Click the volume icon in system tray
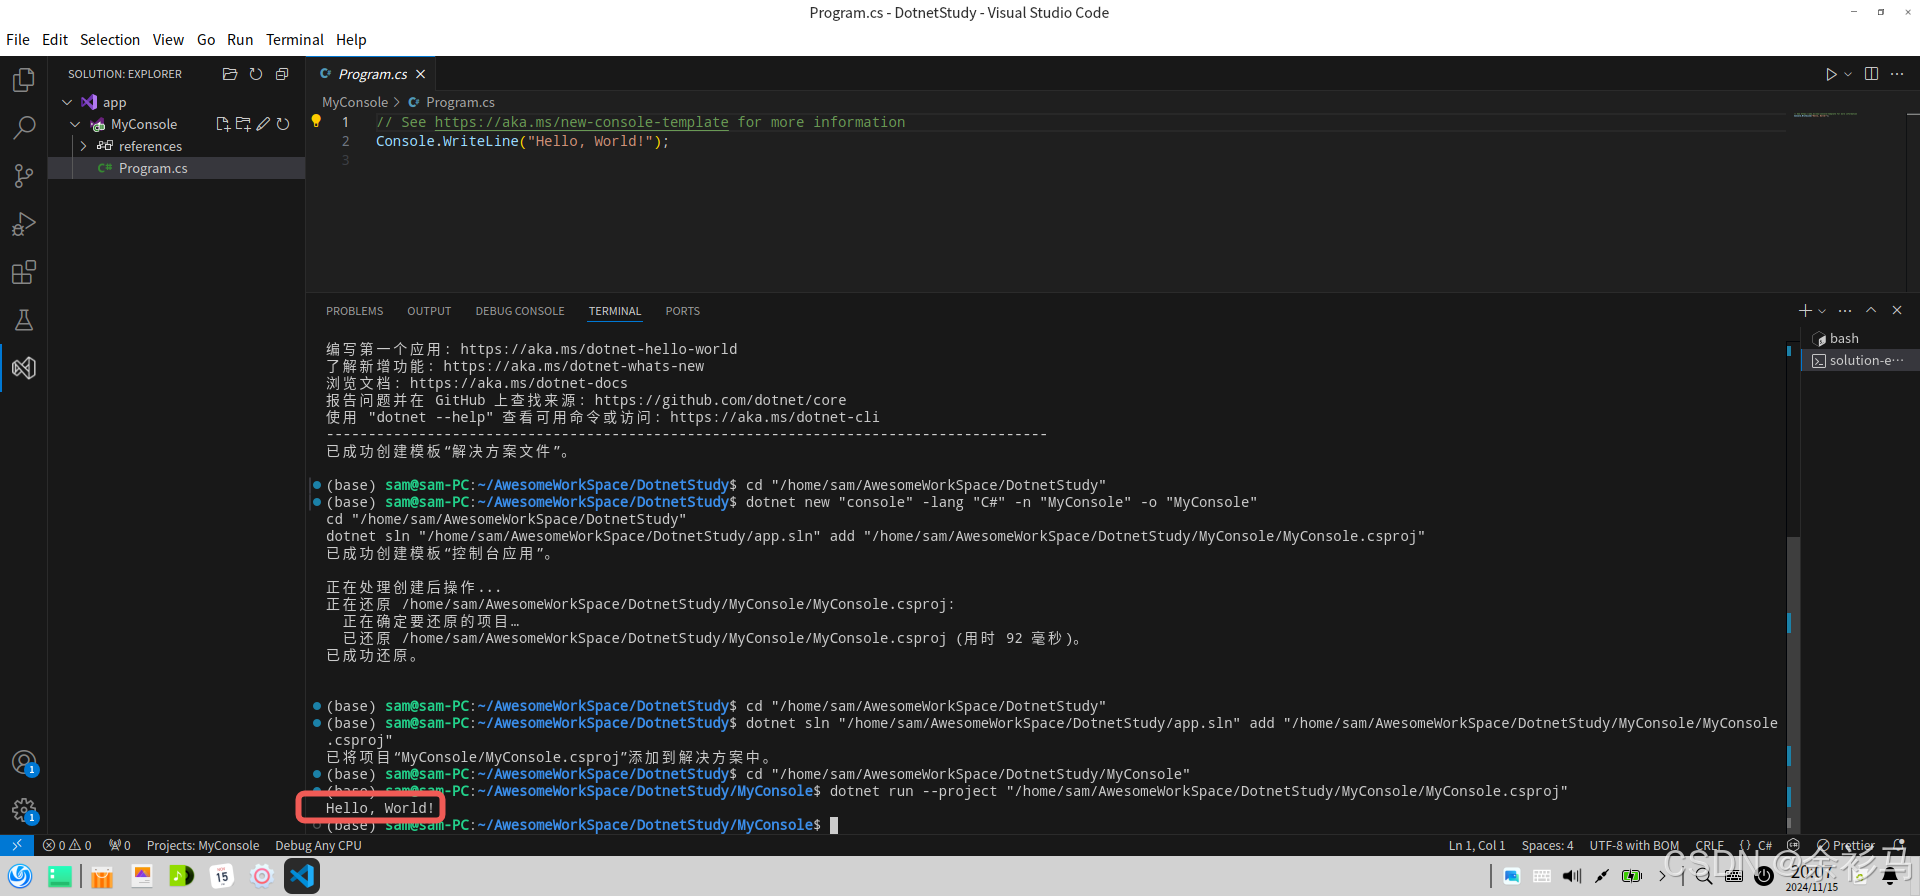Image resolution: width=1920 pixels, height=896 pixels. 1572,876
